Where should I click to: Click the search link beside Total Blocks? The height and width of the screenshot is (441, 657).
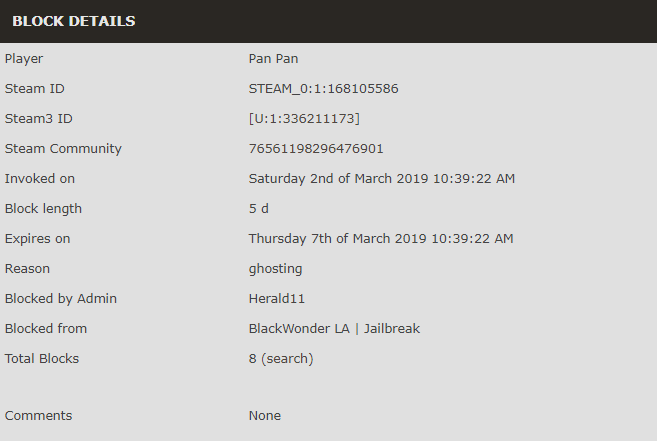coord(287,359)
